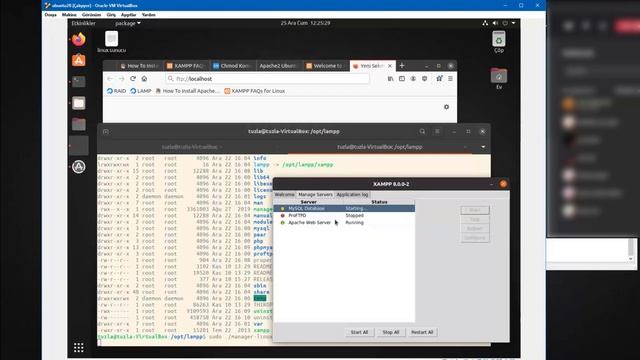Open the Çöp trash desktop icon
Image resolution: width=640 pixels, height=360 pixels.
(x=499, y=42)
